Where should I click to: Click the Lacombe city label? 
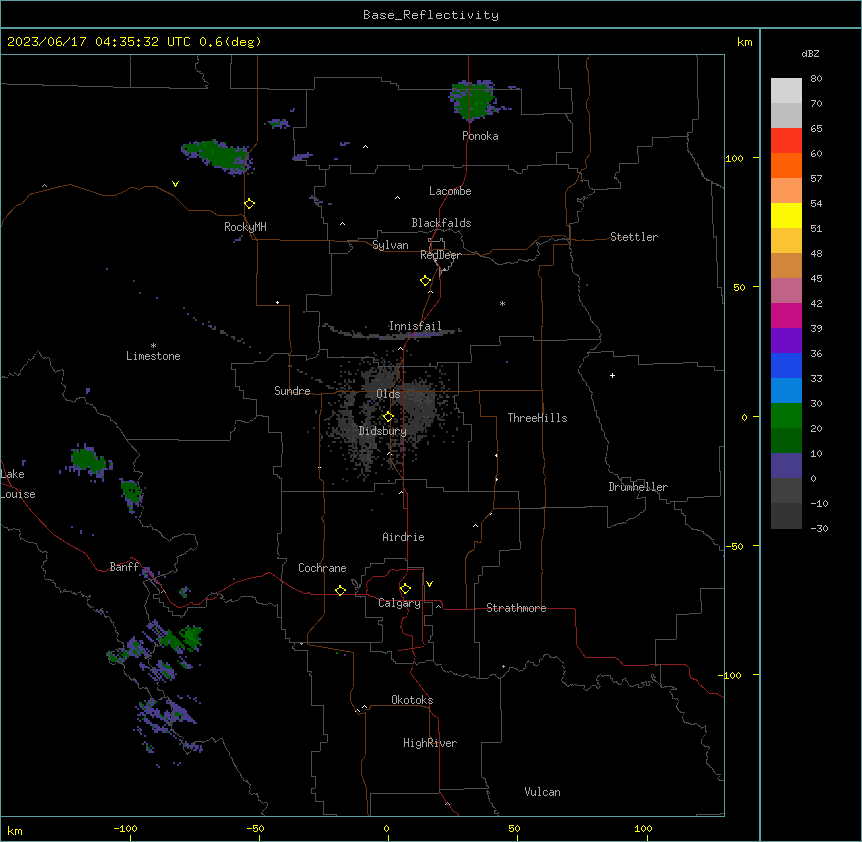coord(450,191)
